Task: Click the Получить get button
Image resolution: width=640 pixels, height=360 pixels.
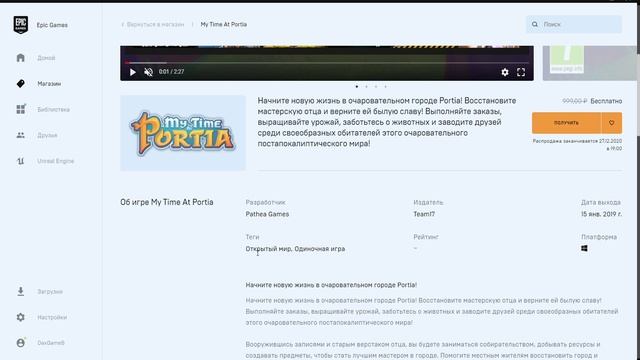Action: (566, 123)
